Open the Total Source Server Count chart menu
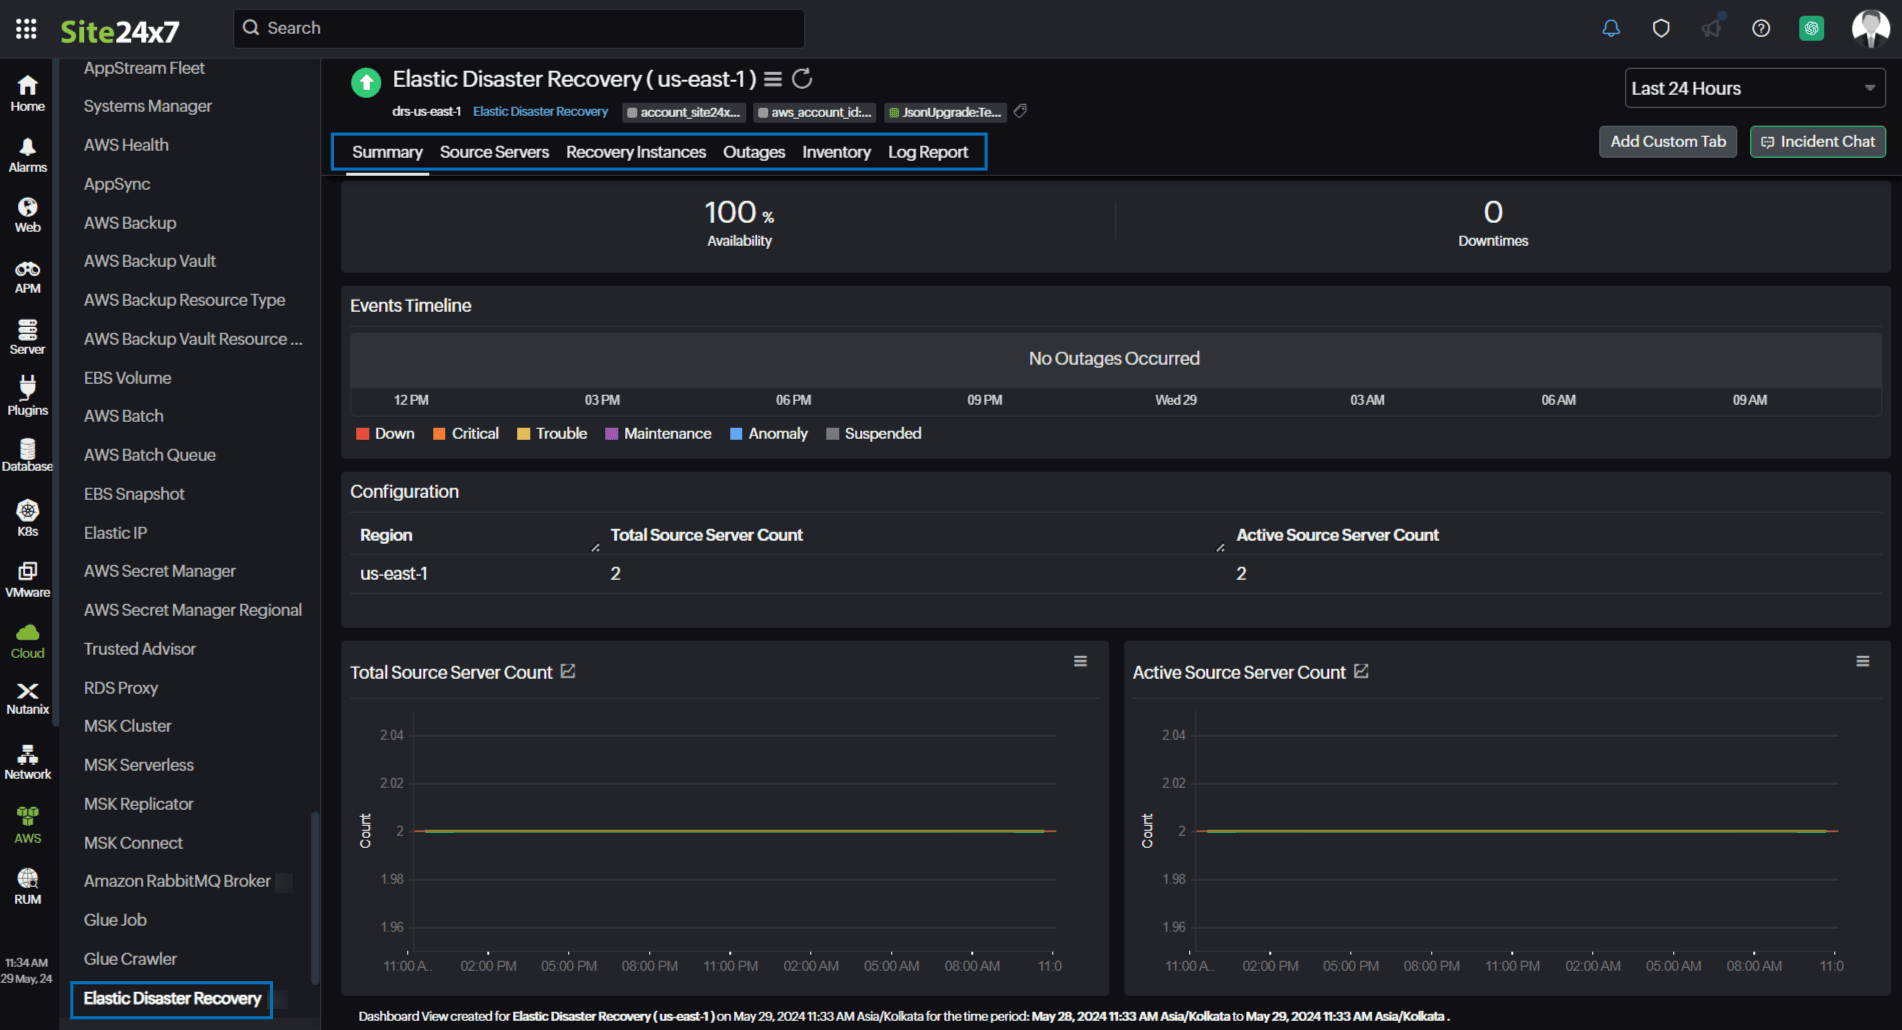The height and width of the screenshot is (1030, 1902). 1080,661
